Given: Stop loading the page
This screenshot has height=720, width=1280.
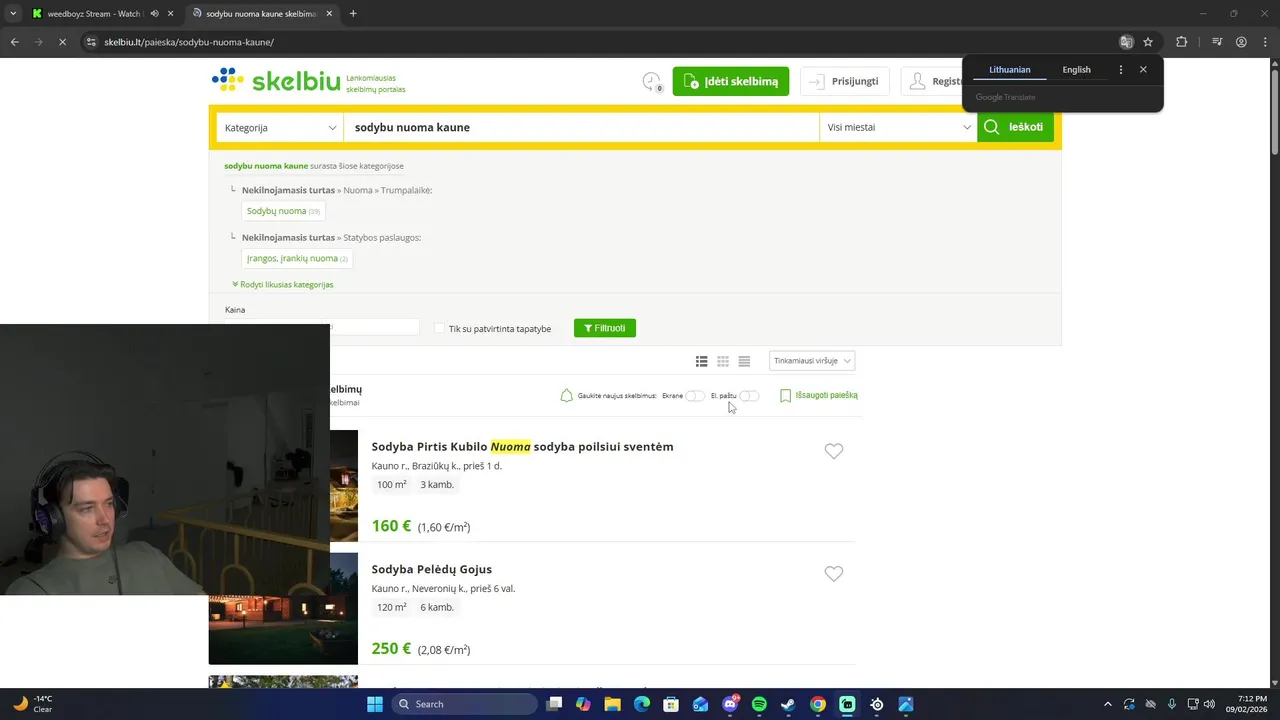Looking at the screenshot, I should click(62, 42).
